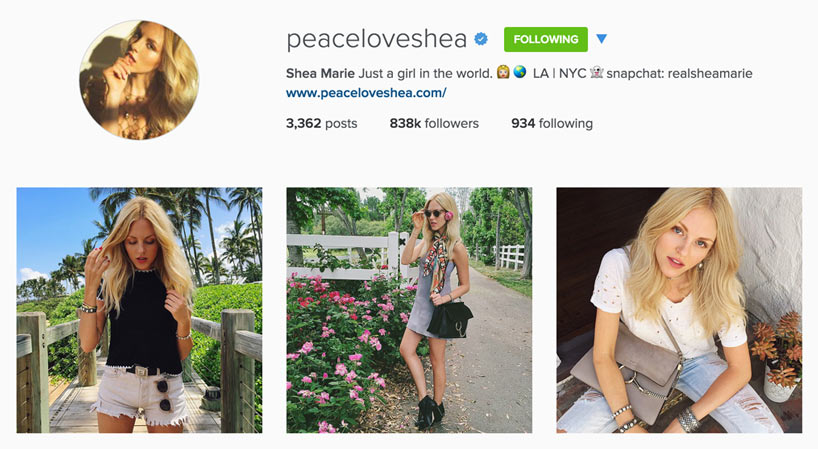View the 3,362 posts count
Viewport: 818px width, 449px height.
pos(321,124)
